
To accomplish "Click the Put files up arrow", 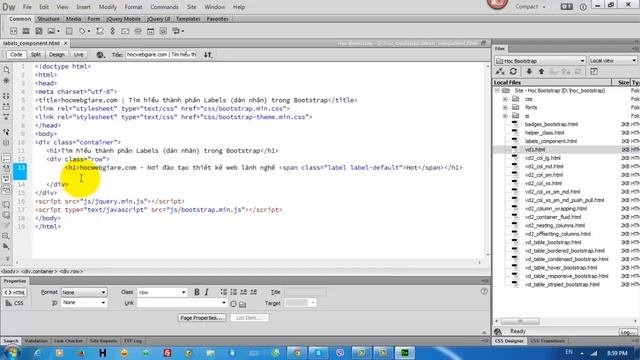I will click(x=541, y=71).
